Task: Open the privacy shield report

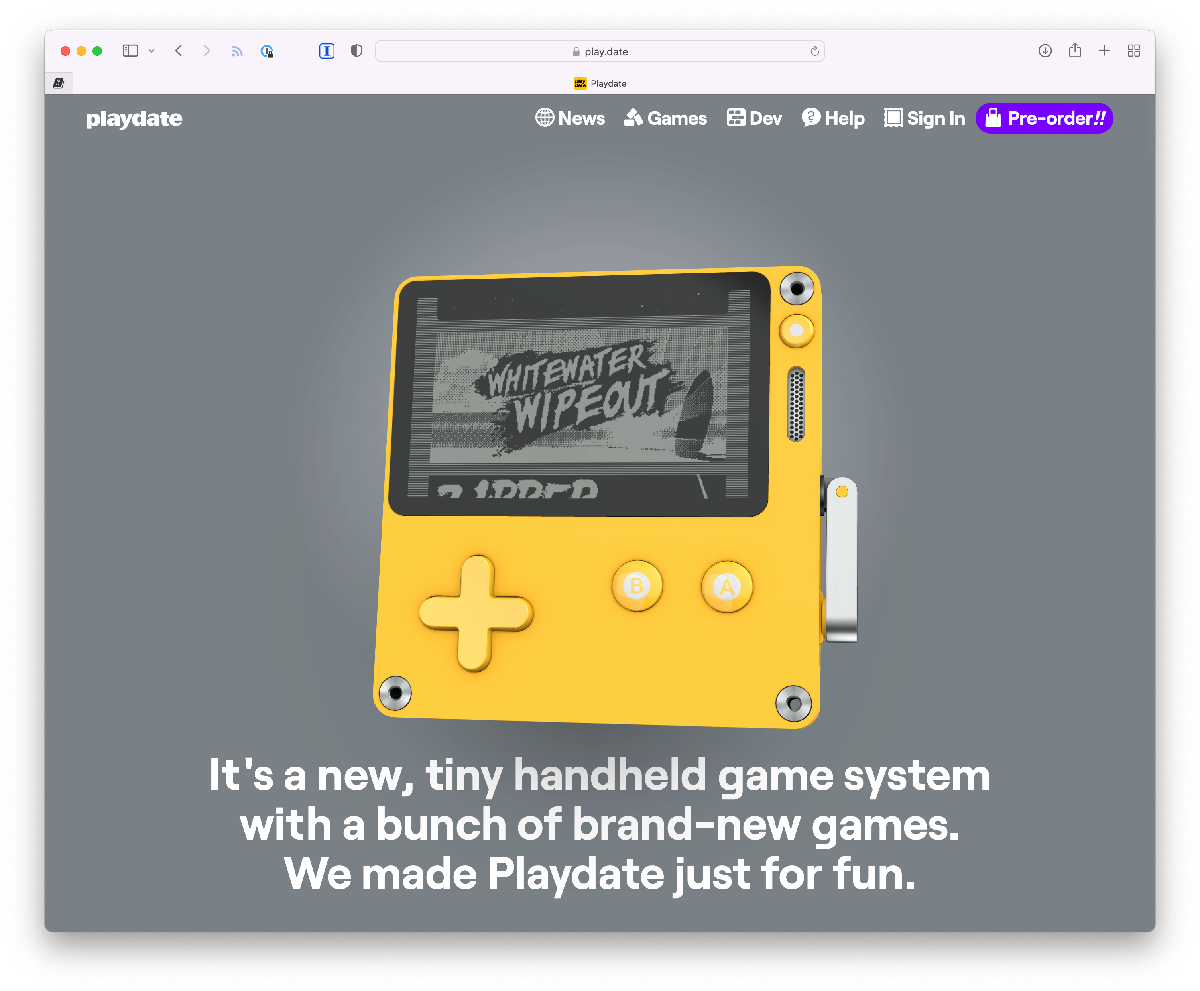Action: pos(356,51)
